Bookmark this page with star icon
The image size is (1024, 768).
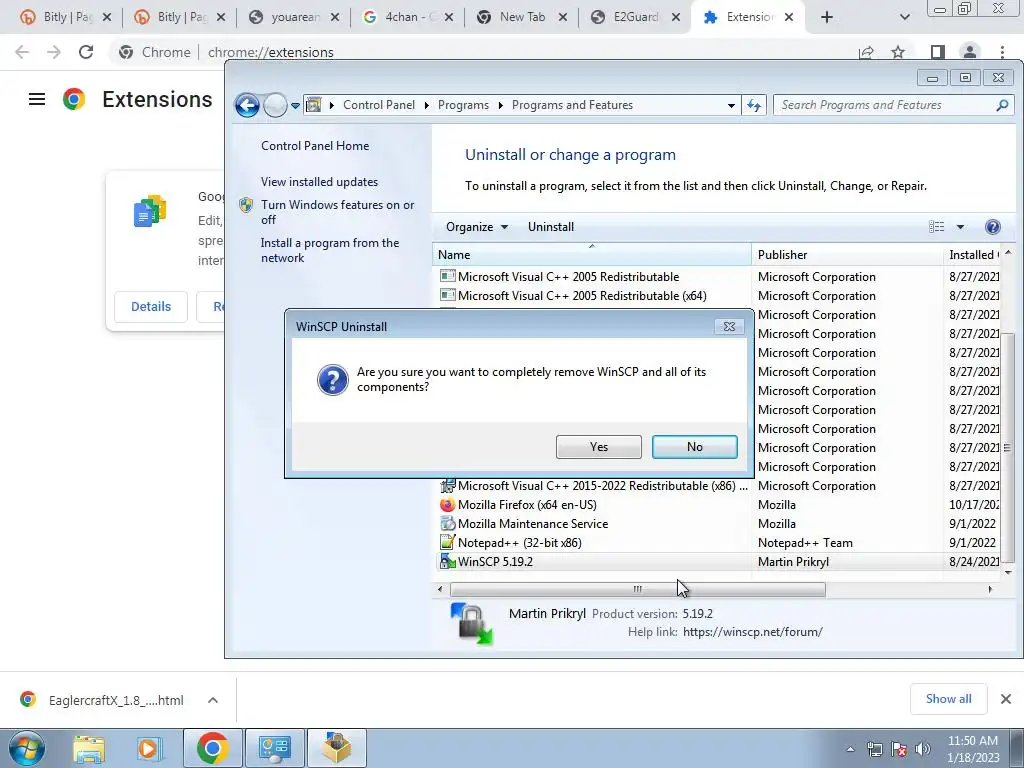click(x=898, y=52)
